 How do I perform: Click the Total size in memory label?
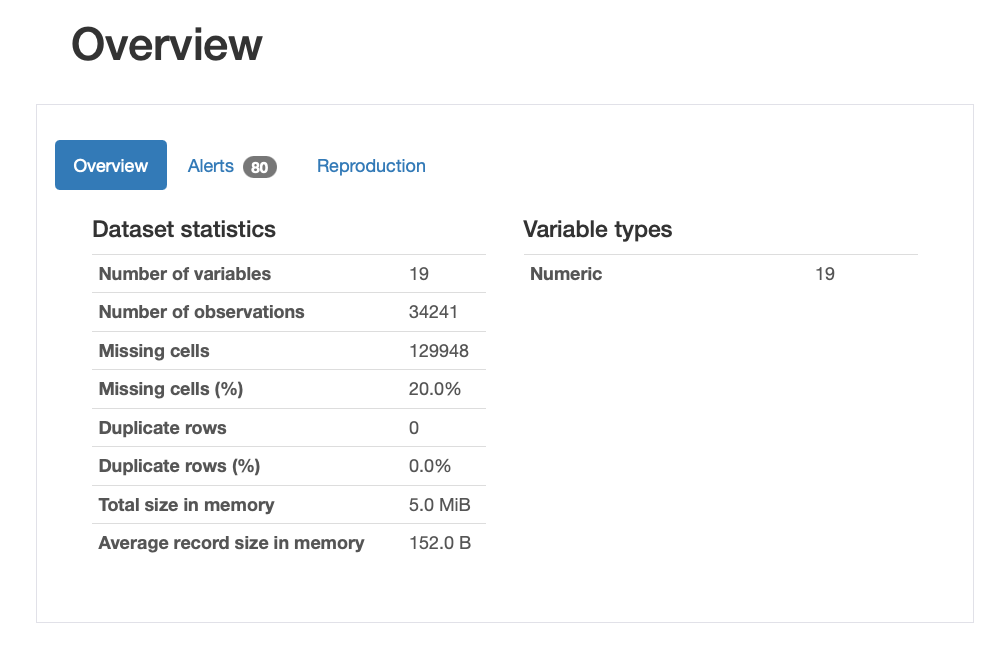click(186, 505)
